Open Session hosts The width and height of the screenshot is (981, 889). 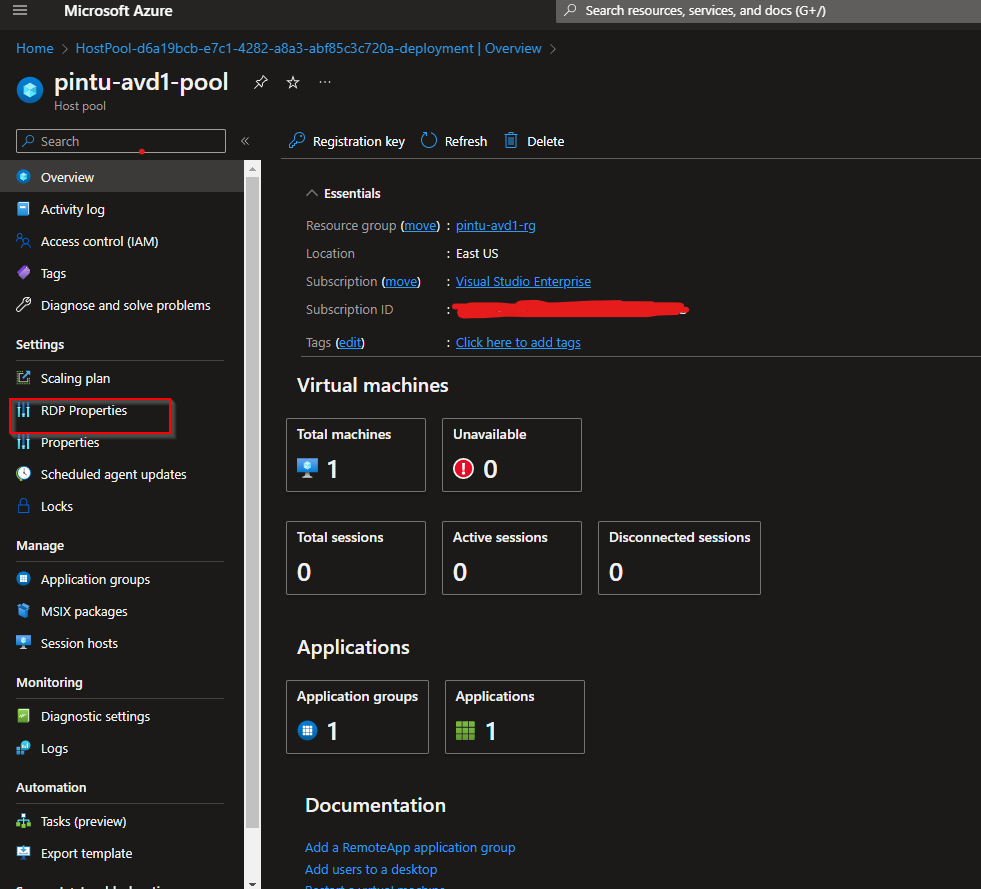point(121,643)
